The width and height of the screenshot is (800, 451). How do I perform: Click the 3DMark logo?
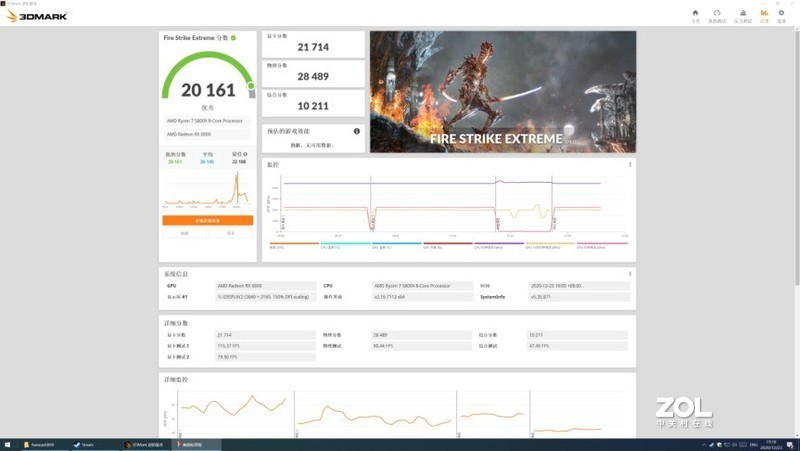pyautogui.click(x=37, y=16)
